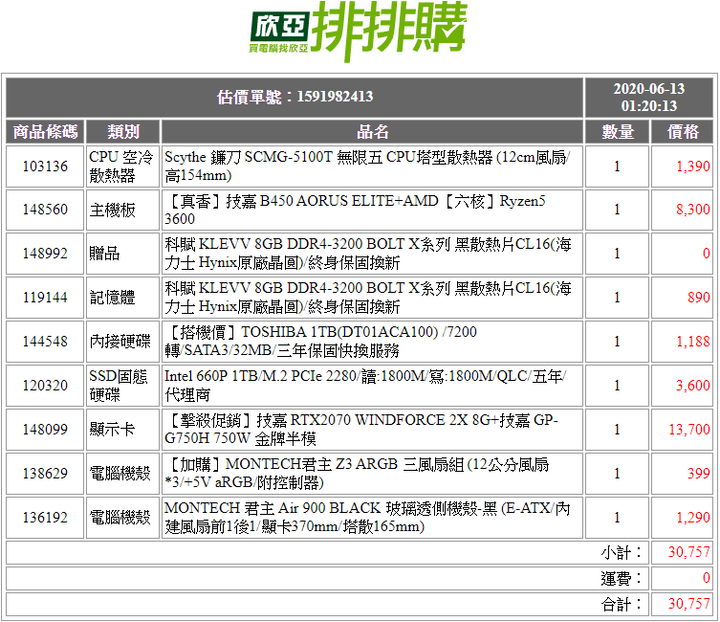Click quantity 1 in the Scythe row
Screen dimensions: 720x622
click(x=617, y=166)
